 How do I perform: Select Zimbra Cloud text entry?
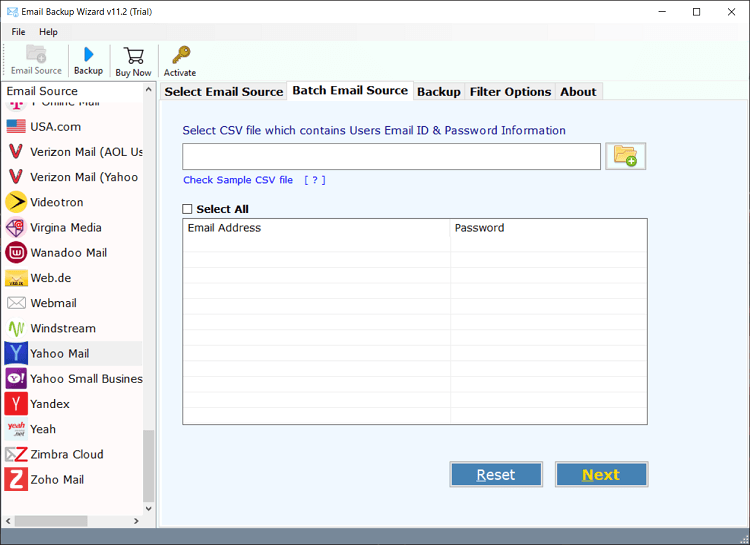pyautogui.click(x=66, y=454)
